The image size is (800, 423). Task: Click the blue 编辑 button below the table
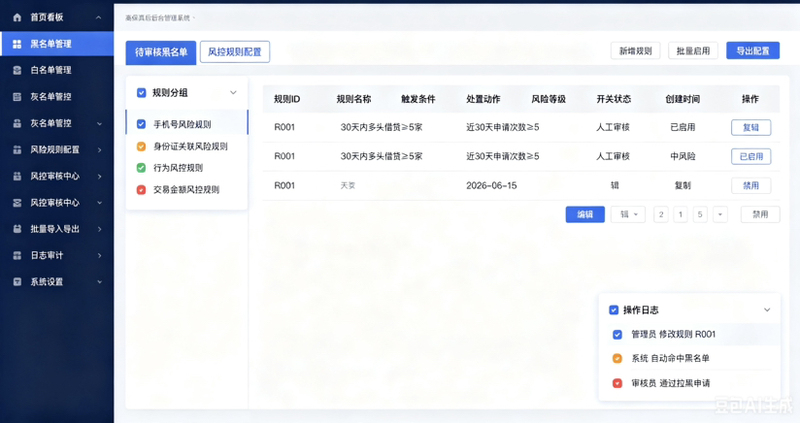(585, 214)
